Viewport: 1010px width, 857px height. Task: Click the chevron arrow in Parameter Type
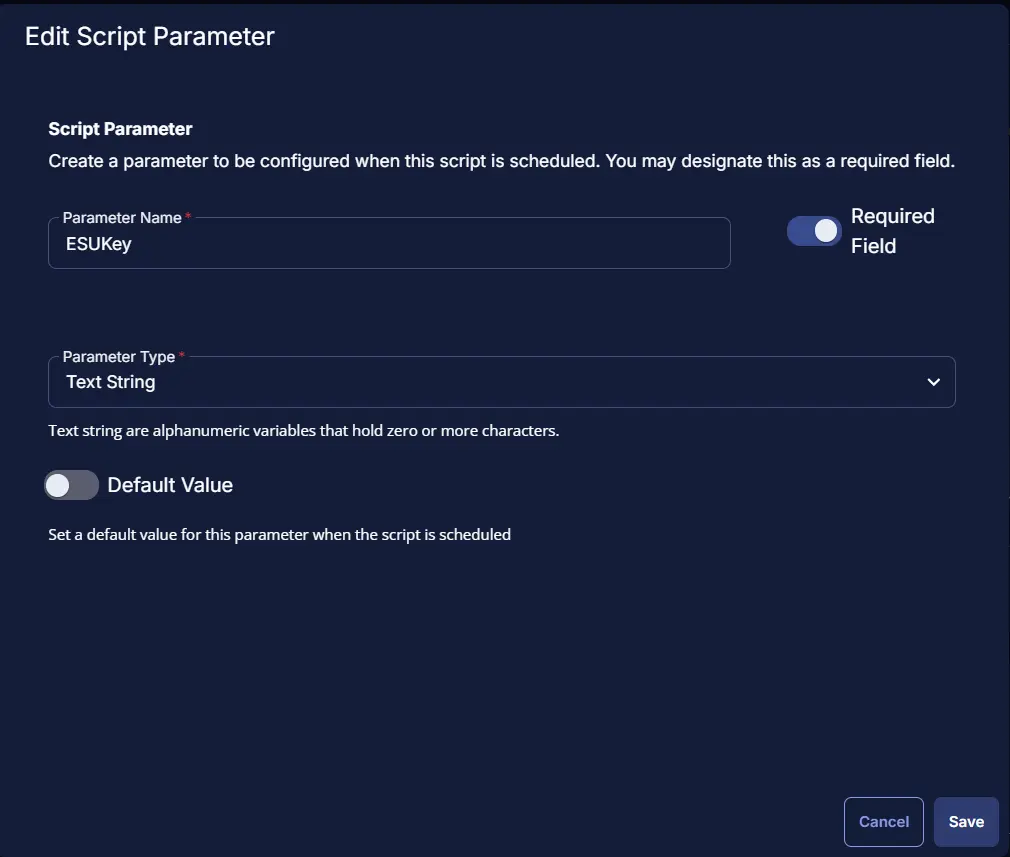(933, 382)
